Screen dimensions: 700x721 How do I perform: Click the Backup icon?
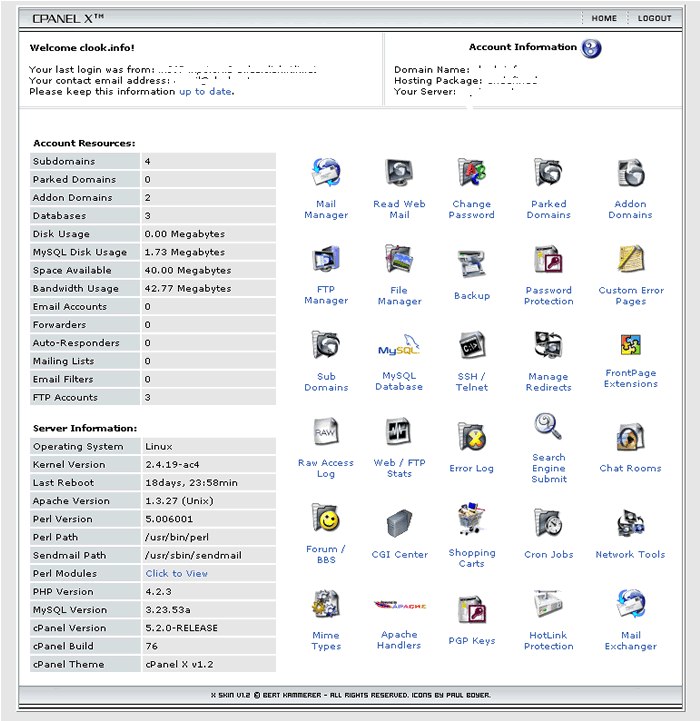click(x=471, y=264)
